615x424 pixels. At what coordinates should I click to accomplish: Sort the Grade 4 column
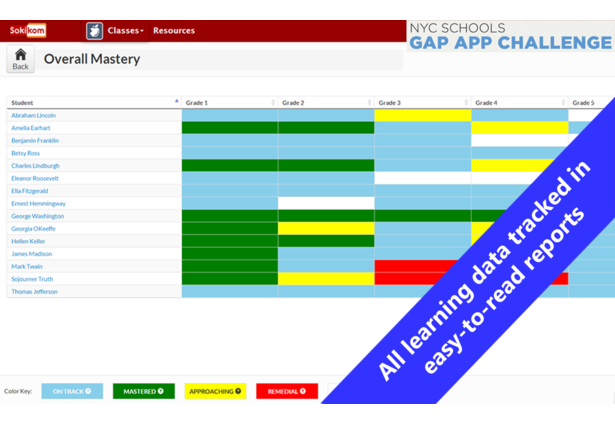click(x=520, y=103)
